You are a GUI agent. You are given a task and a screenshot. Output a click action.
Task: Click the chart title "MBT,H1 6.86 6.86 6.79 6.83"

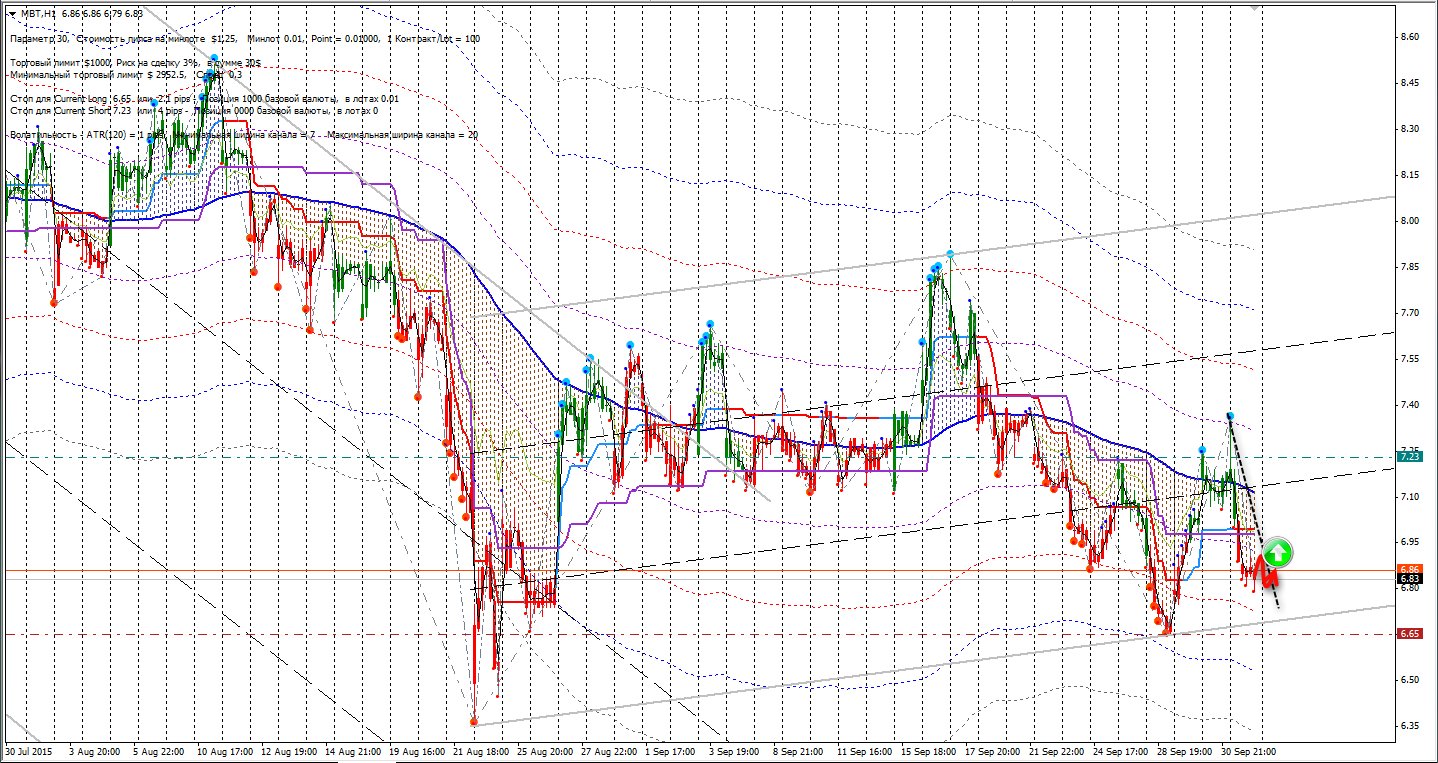(x=82, y=14)
